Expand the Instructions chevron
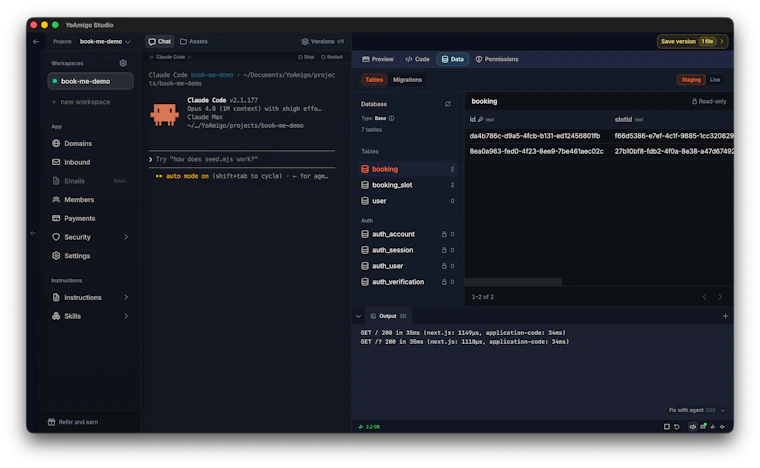The height and width of the screenshot is (468, 760). [x=126, y=297]
